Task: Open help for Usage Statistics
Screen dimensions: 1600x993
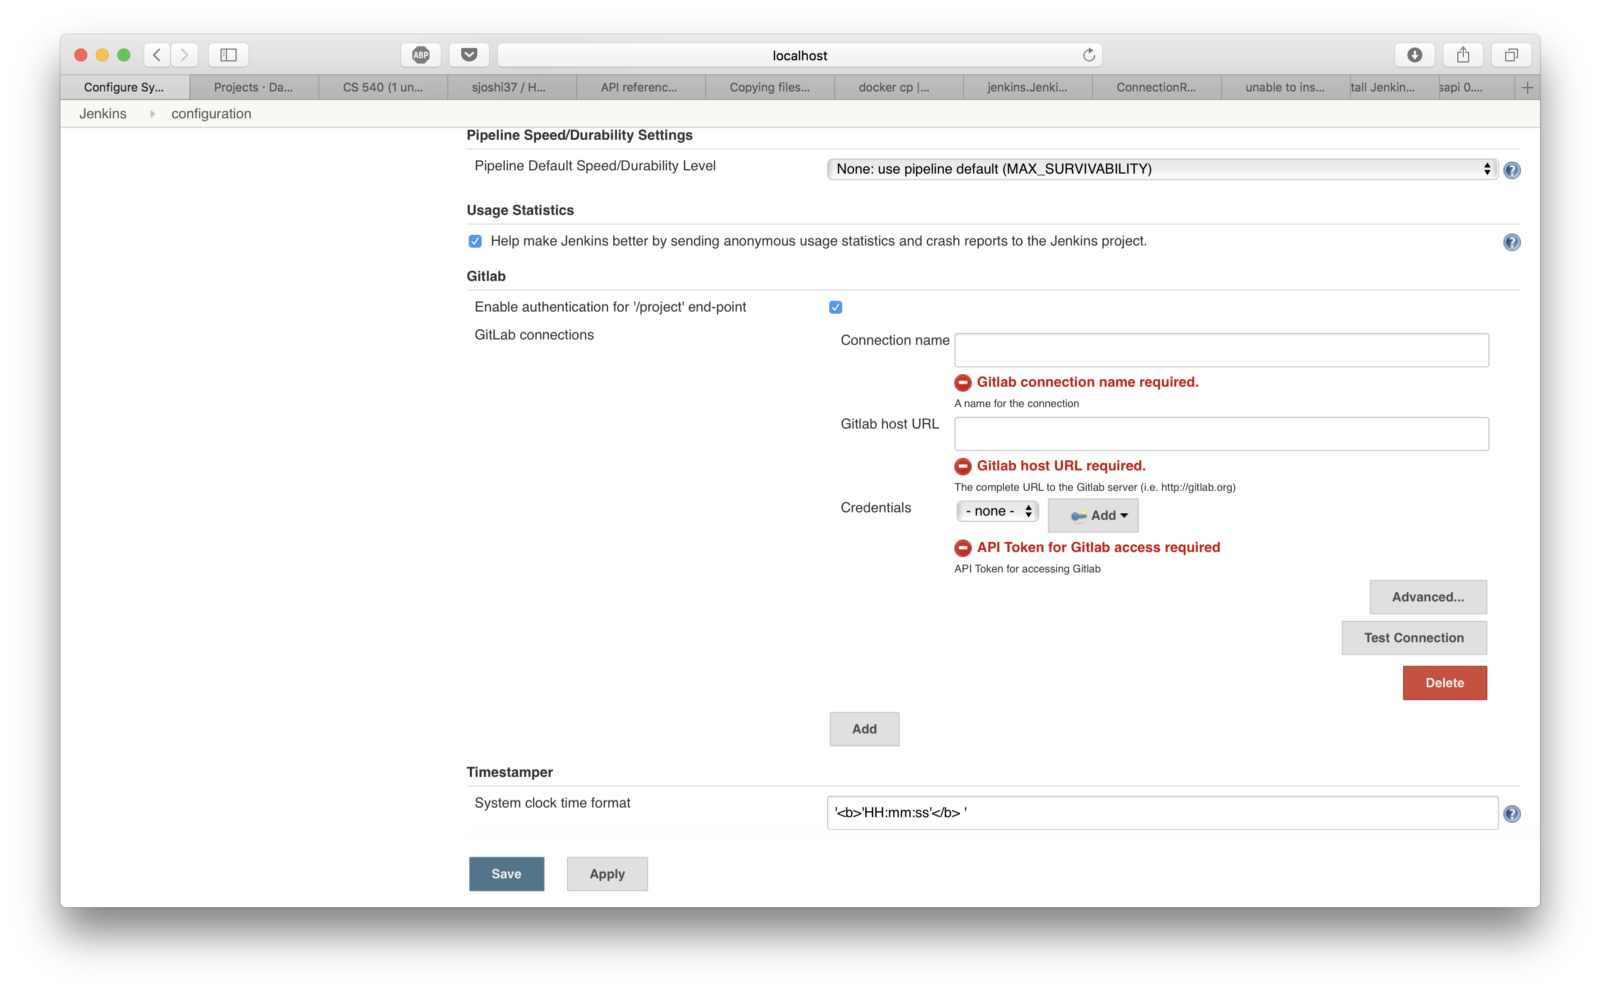Action: (1512, 242)
